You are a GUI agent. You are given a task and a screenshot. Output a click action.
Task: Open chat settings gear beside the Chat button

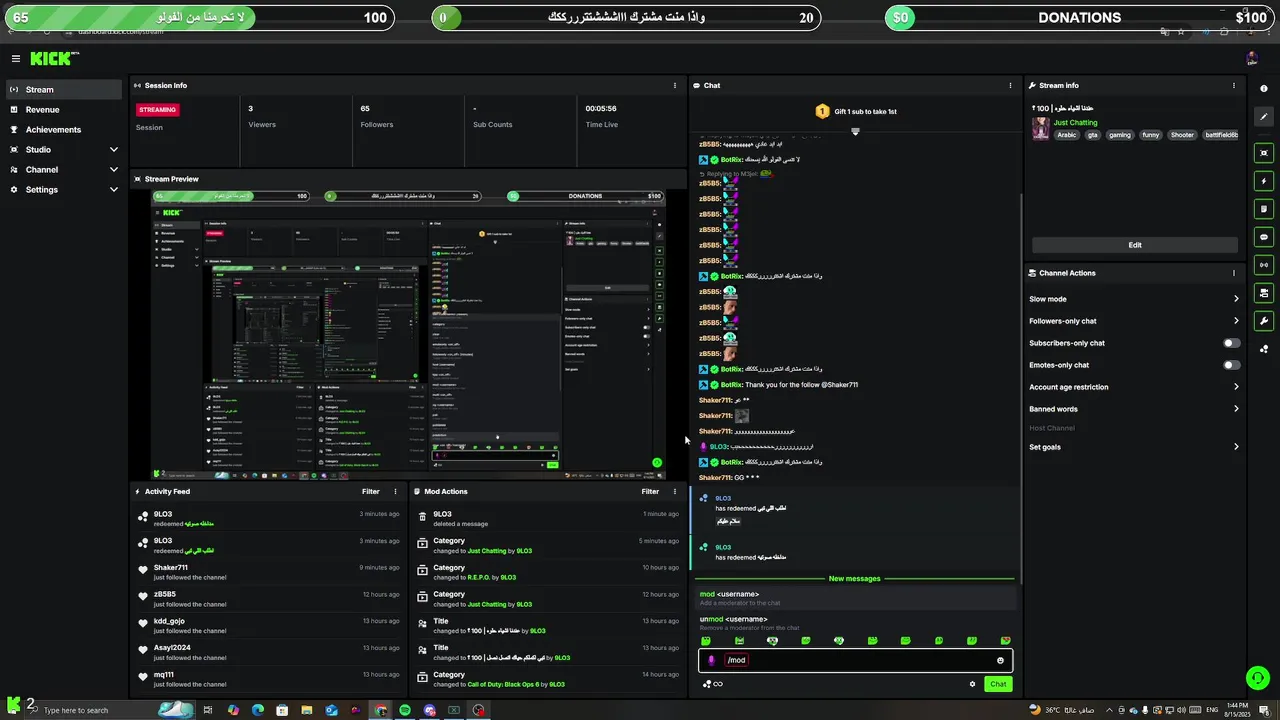[x=972, y=684]
